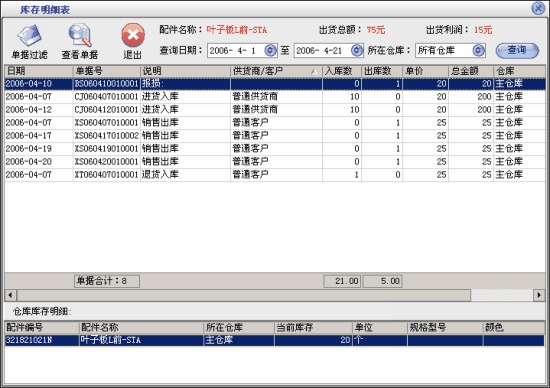Select the row XS060419010001

[x=275, y=148]
